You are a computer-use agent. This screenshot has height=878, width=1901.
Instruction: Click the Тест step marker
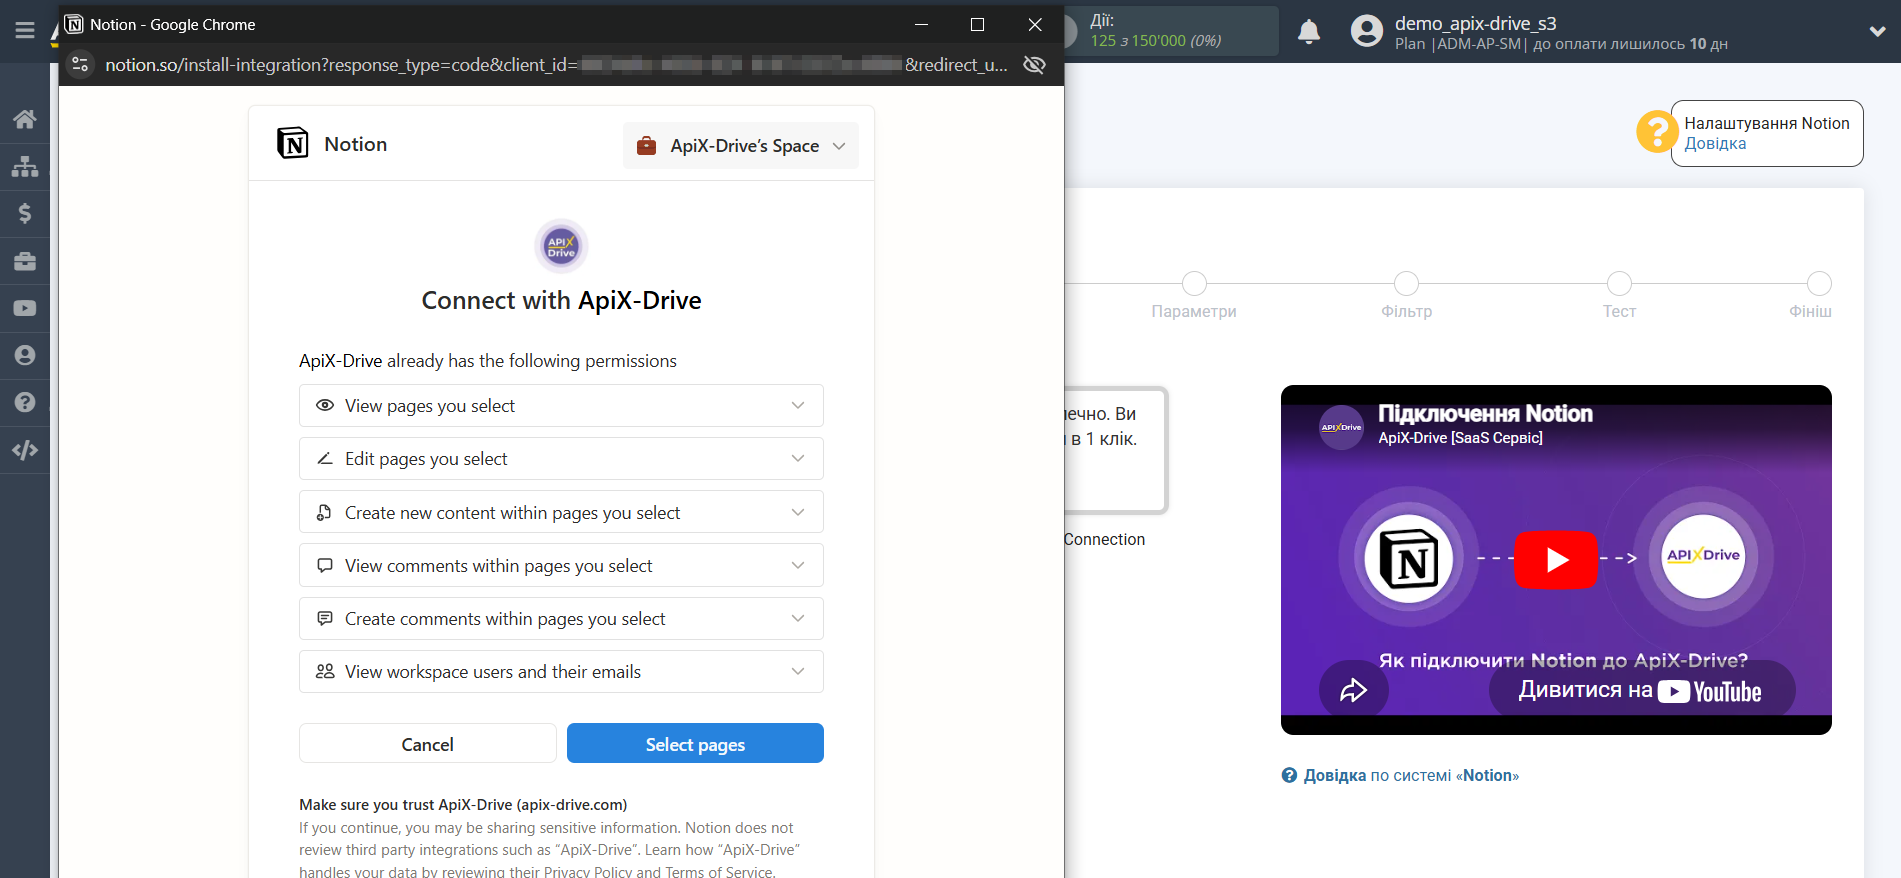[1619, 284]
